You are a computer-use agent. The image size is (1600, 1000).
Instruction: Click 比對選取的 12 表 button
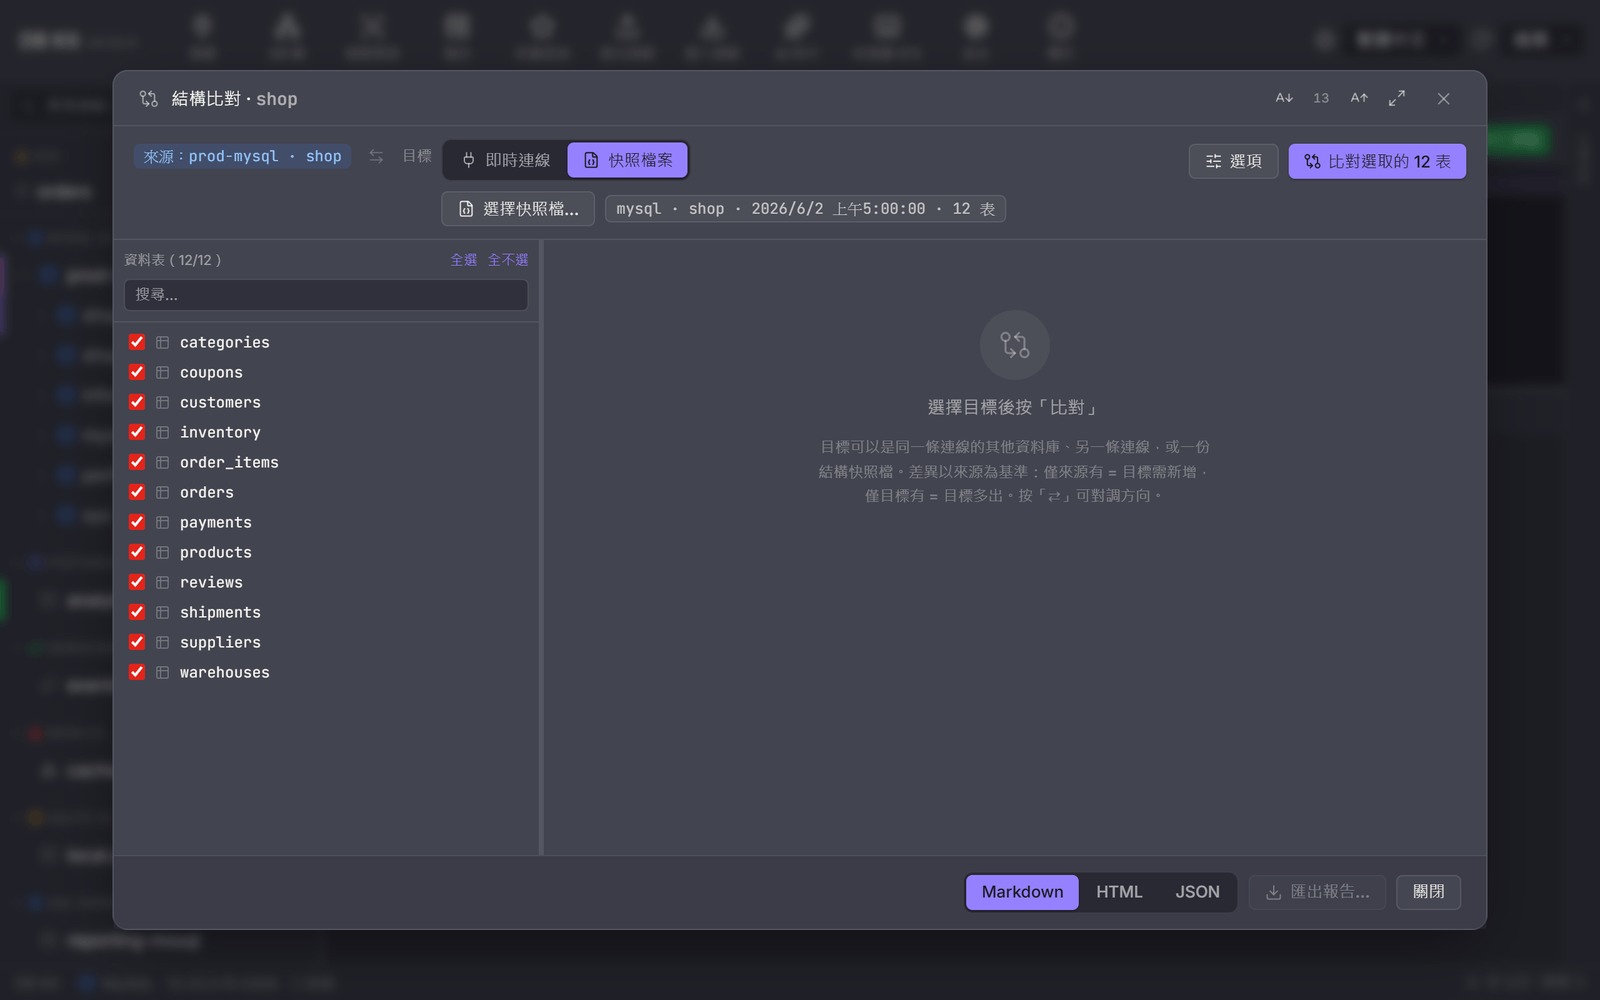click(x=1377, y=161)
